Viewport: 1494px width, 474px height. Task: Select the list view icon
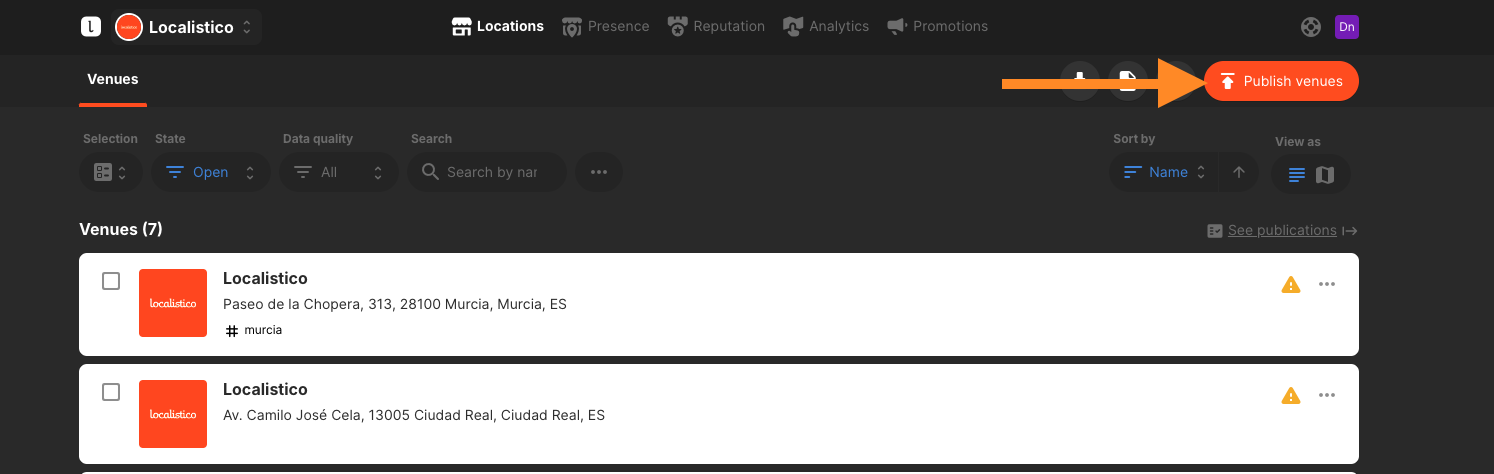(x=1297, y=175)
